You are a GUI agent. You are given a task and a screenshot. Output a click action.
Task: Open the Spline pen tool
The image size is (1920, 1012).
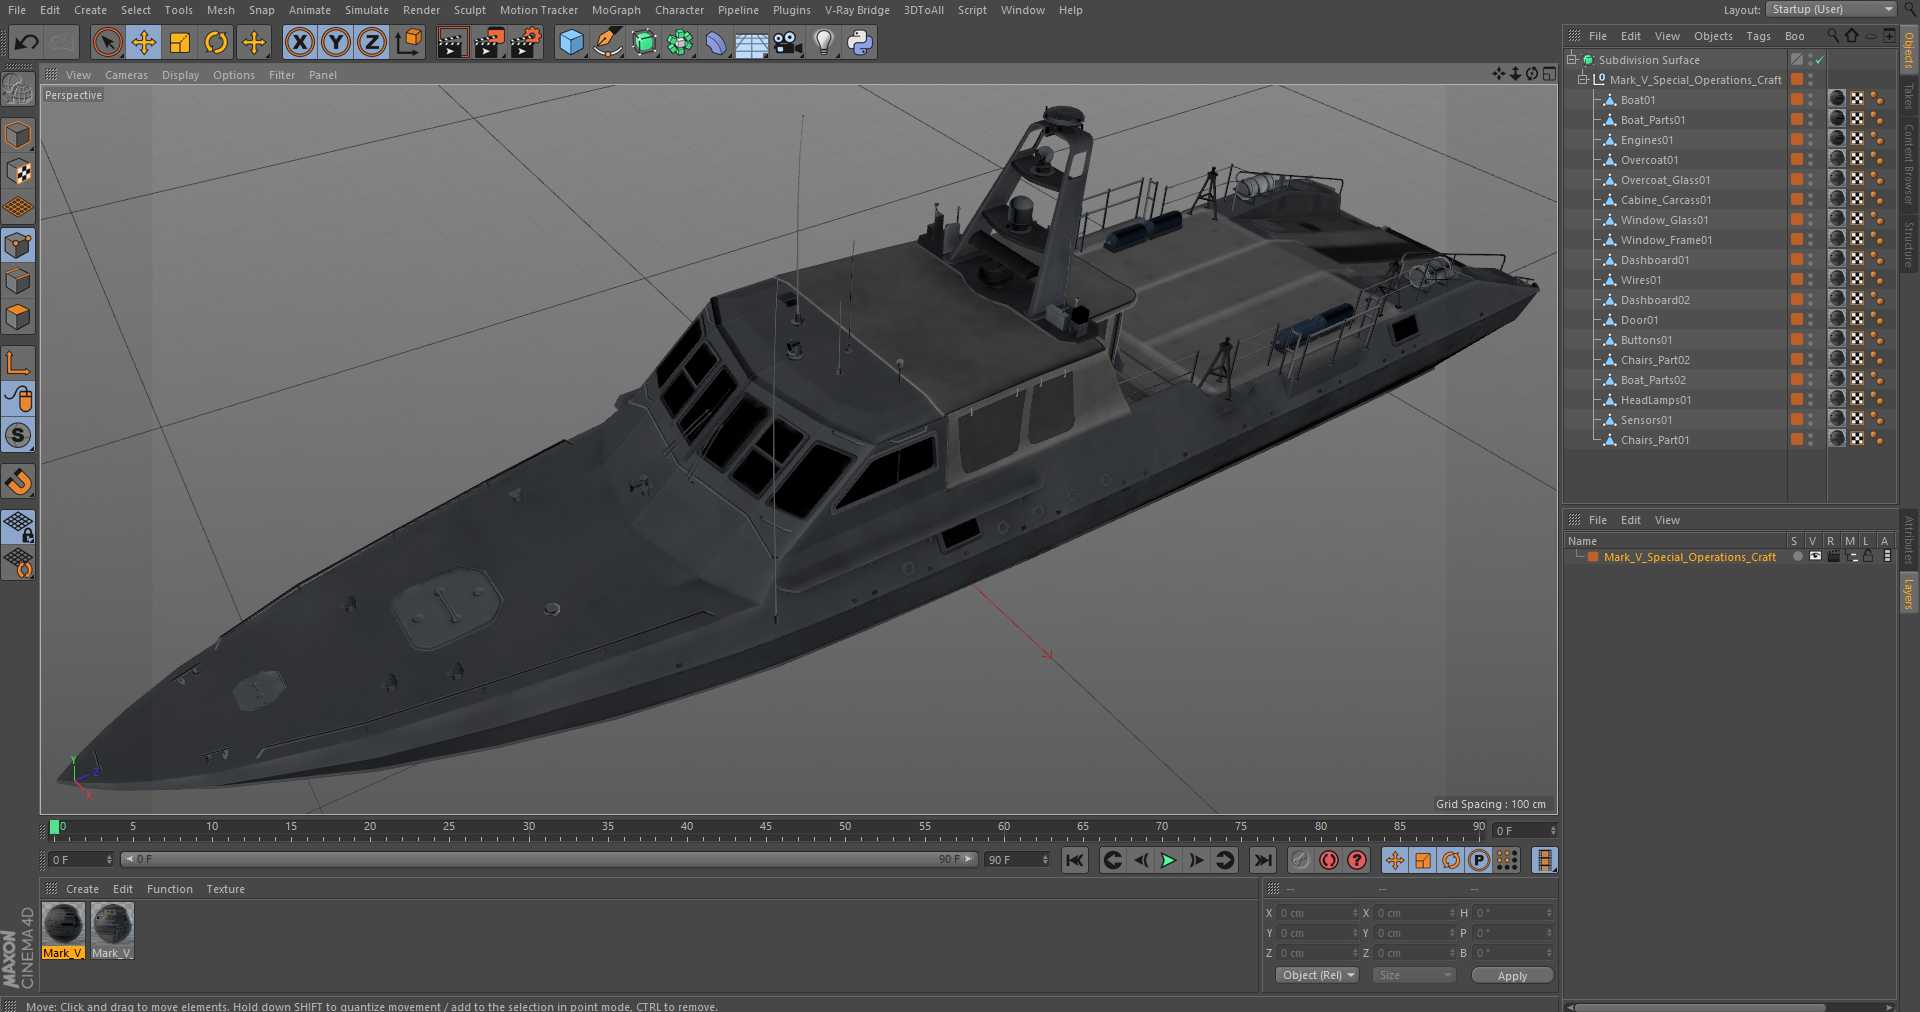click(607, 42)
